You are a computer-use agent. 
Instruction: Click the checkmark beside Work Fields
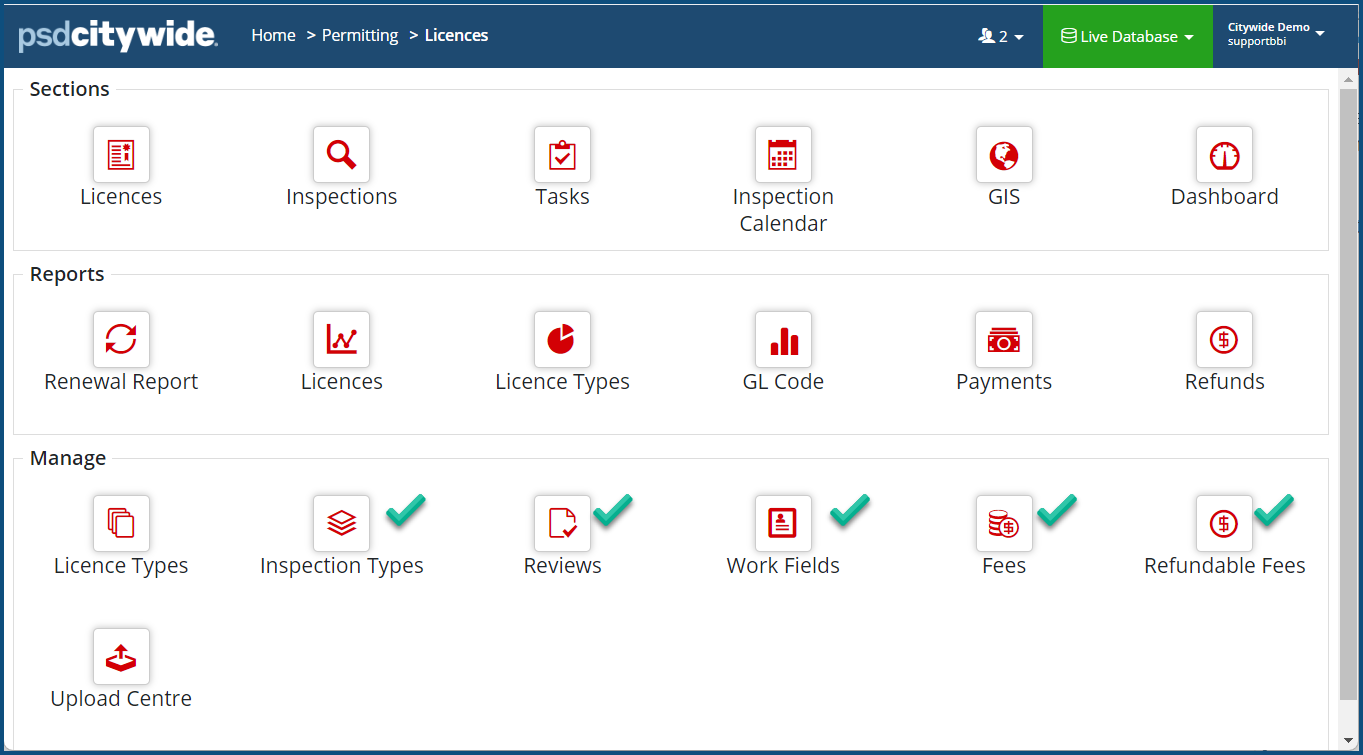point(849,510)
